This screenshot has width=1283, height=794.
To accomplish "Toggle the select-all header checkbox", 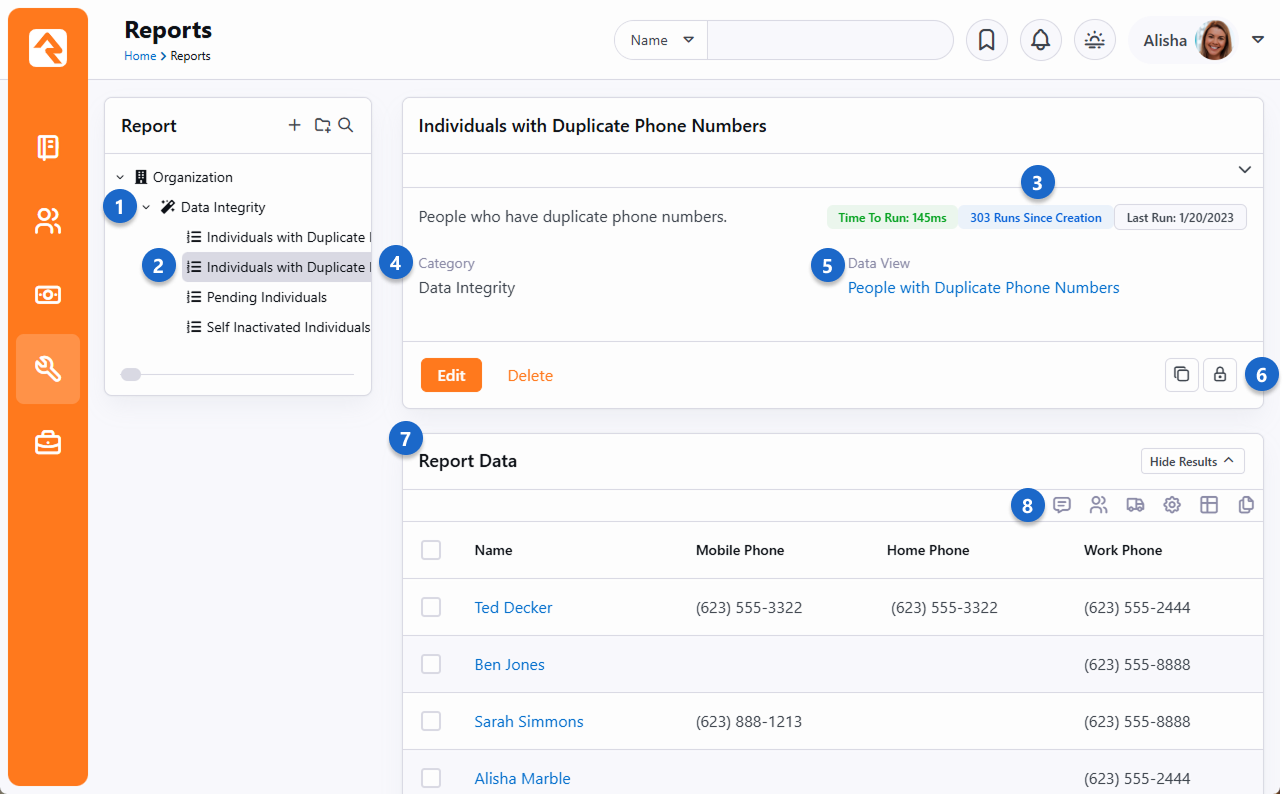I will tap(431, 550).
